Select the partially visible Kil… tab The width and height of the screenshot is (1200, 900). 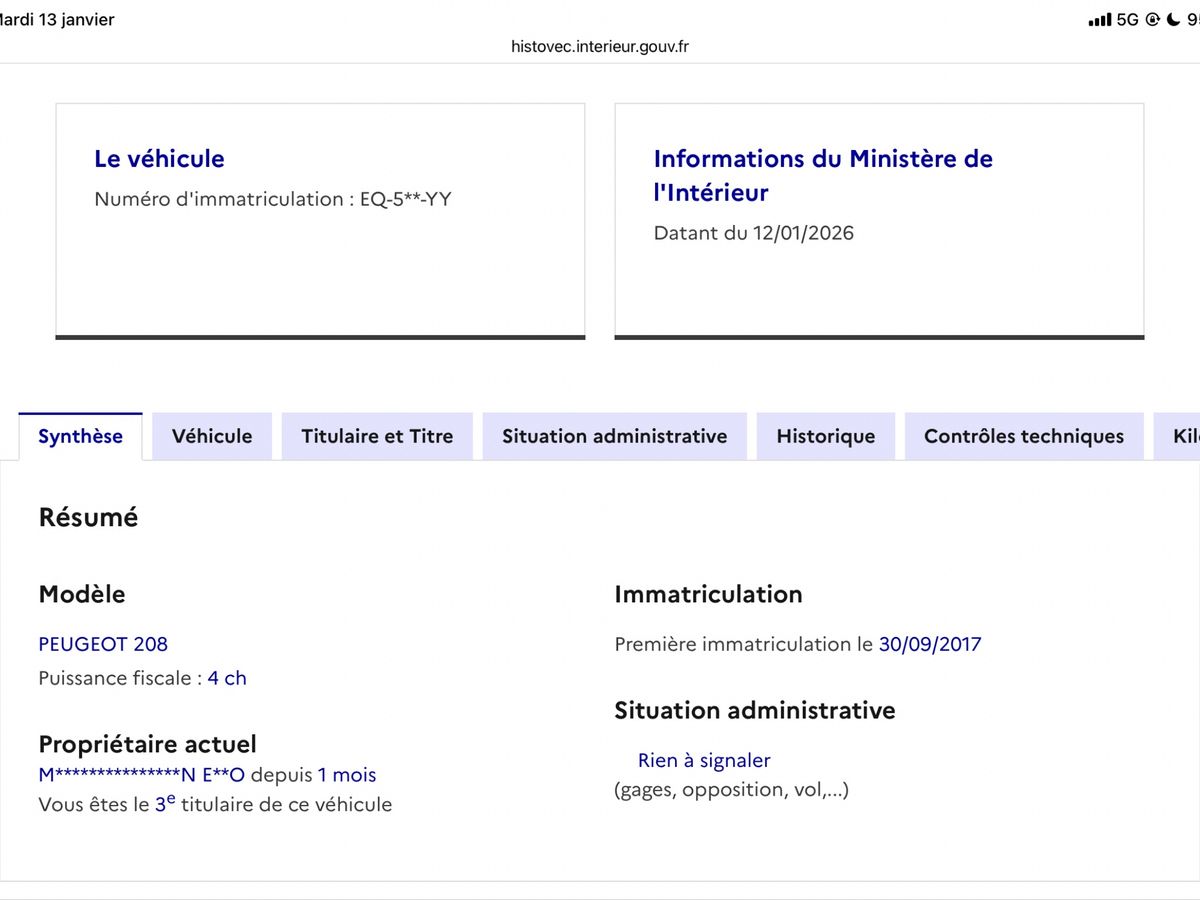1180,436
